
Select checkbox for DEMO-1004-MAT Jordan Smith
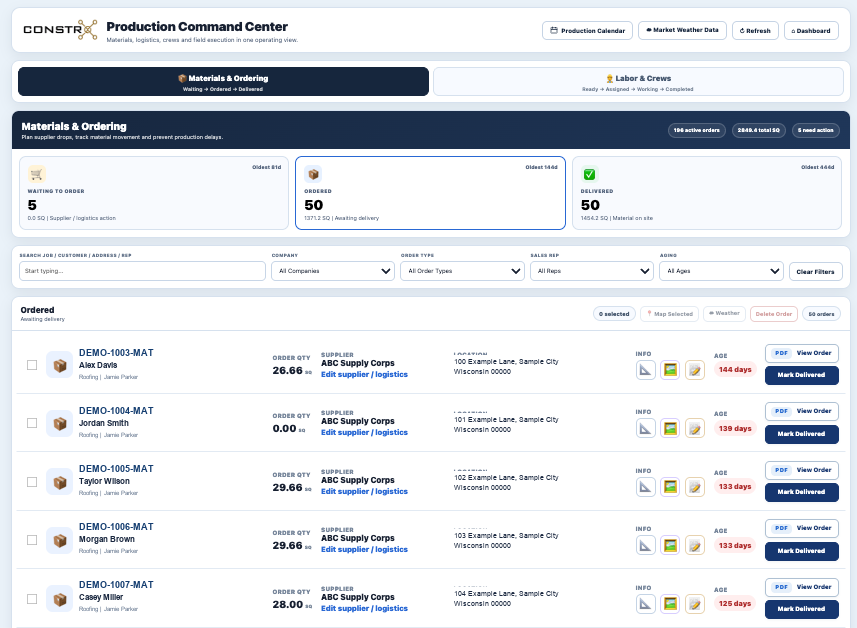point(32,423)
